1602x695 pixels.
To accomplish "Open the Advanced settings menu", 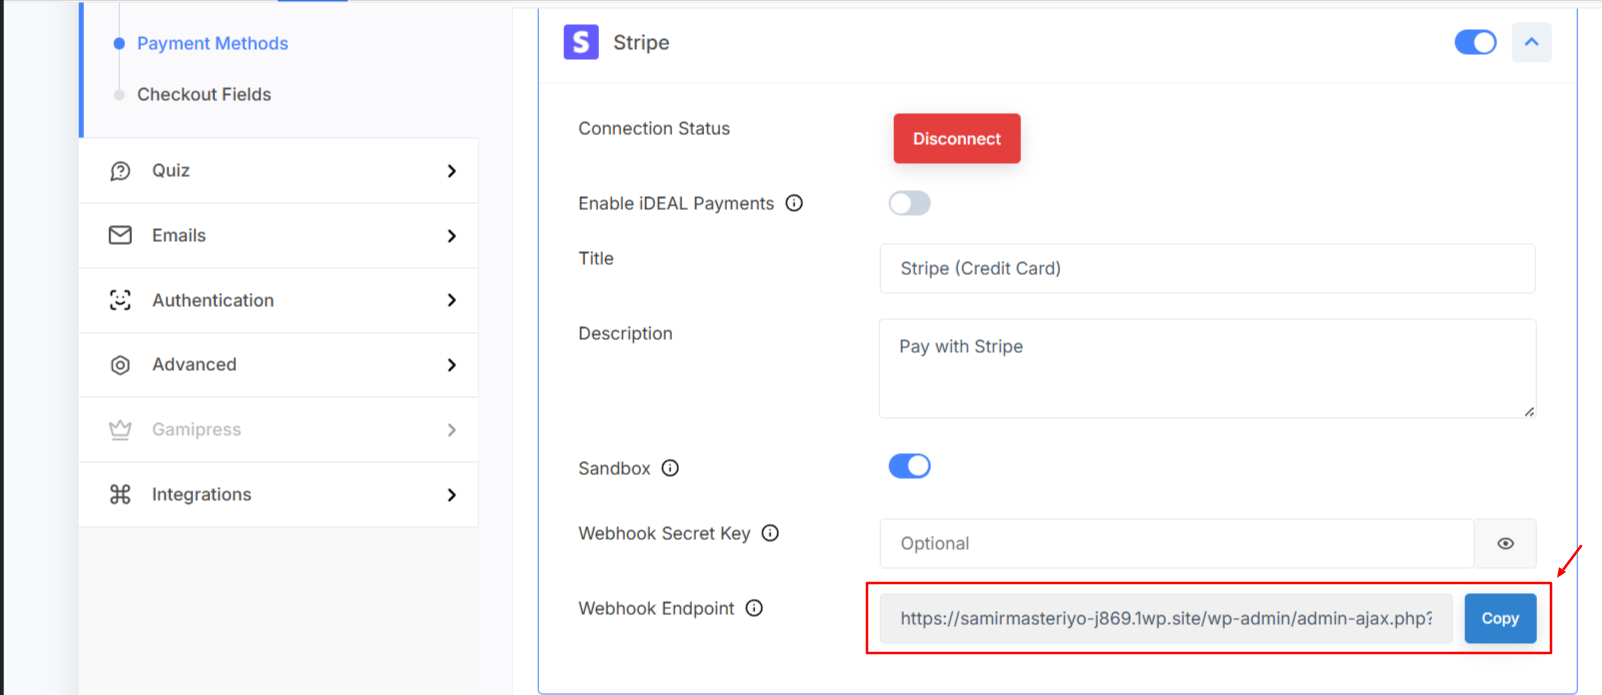I will click(x=278, y=365).
